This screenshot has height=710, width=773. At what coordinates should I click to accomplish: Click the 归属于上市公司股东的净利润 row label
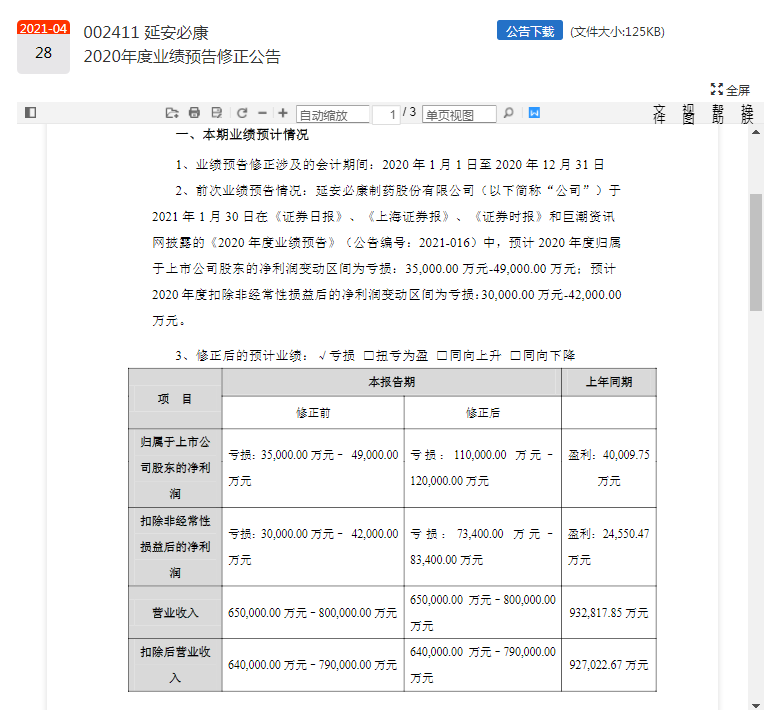(x=175, y=467)
